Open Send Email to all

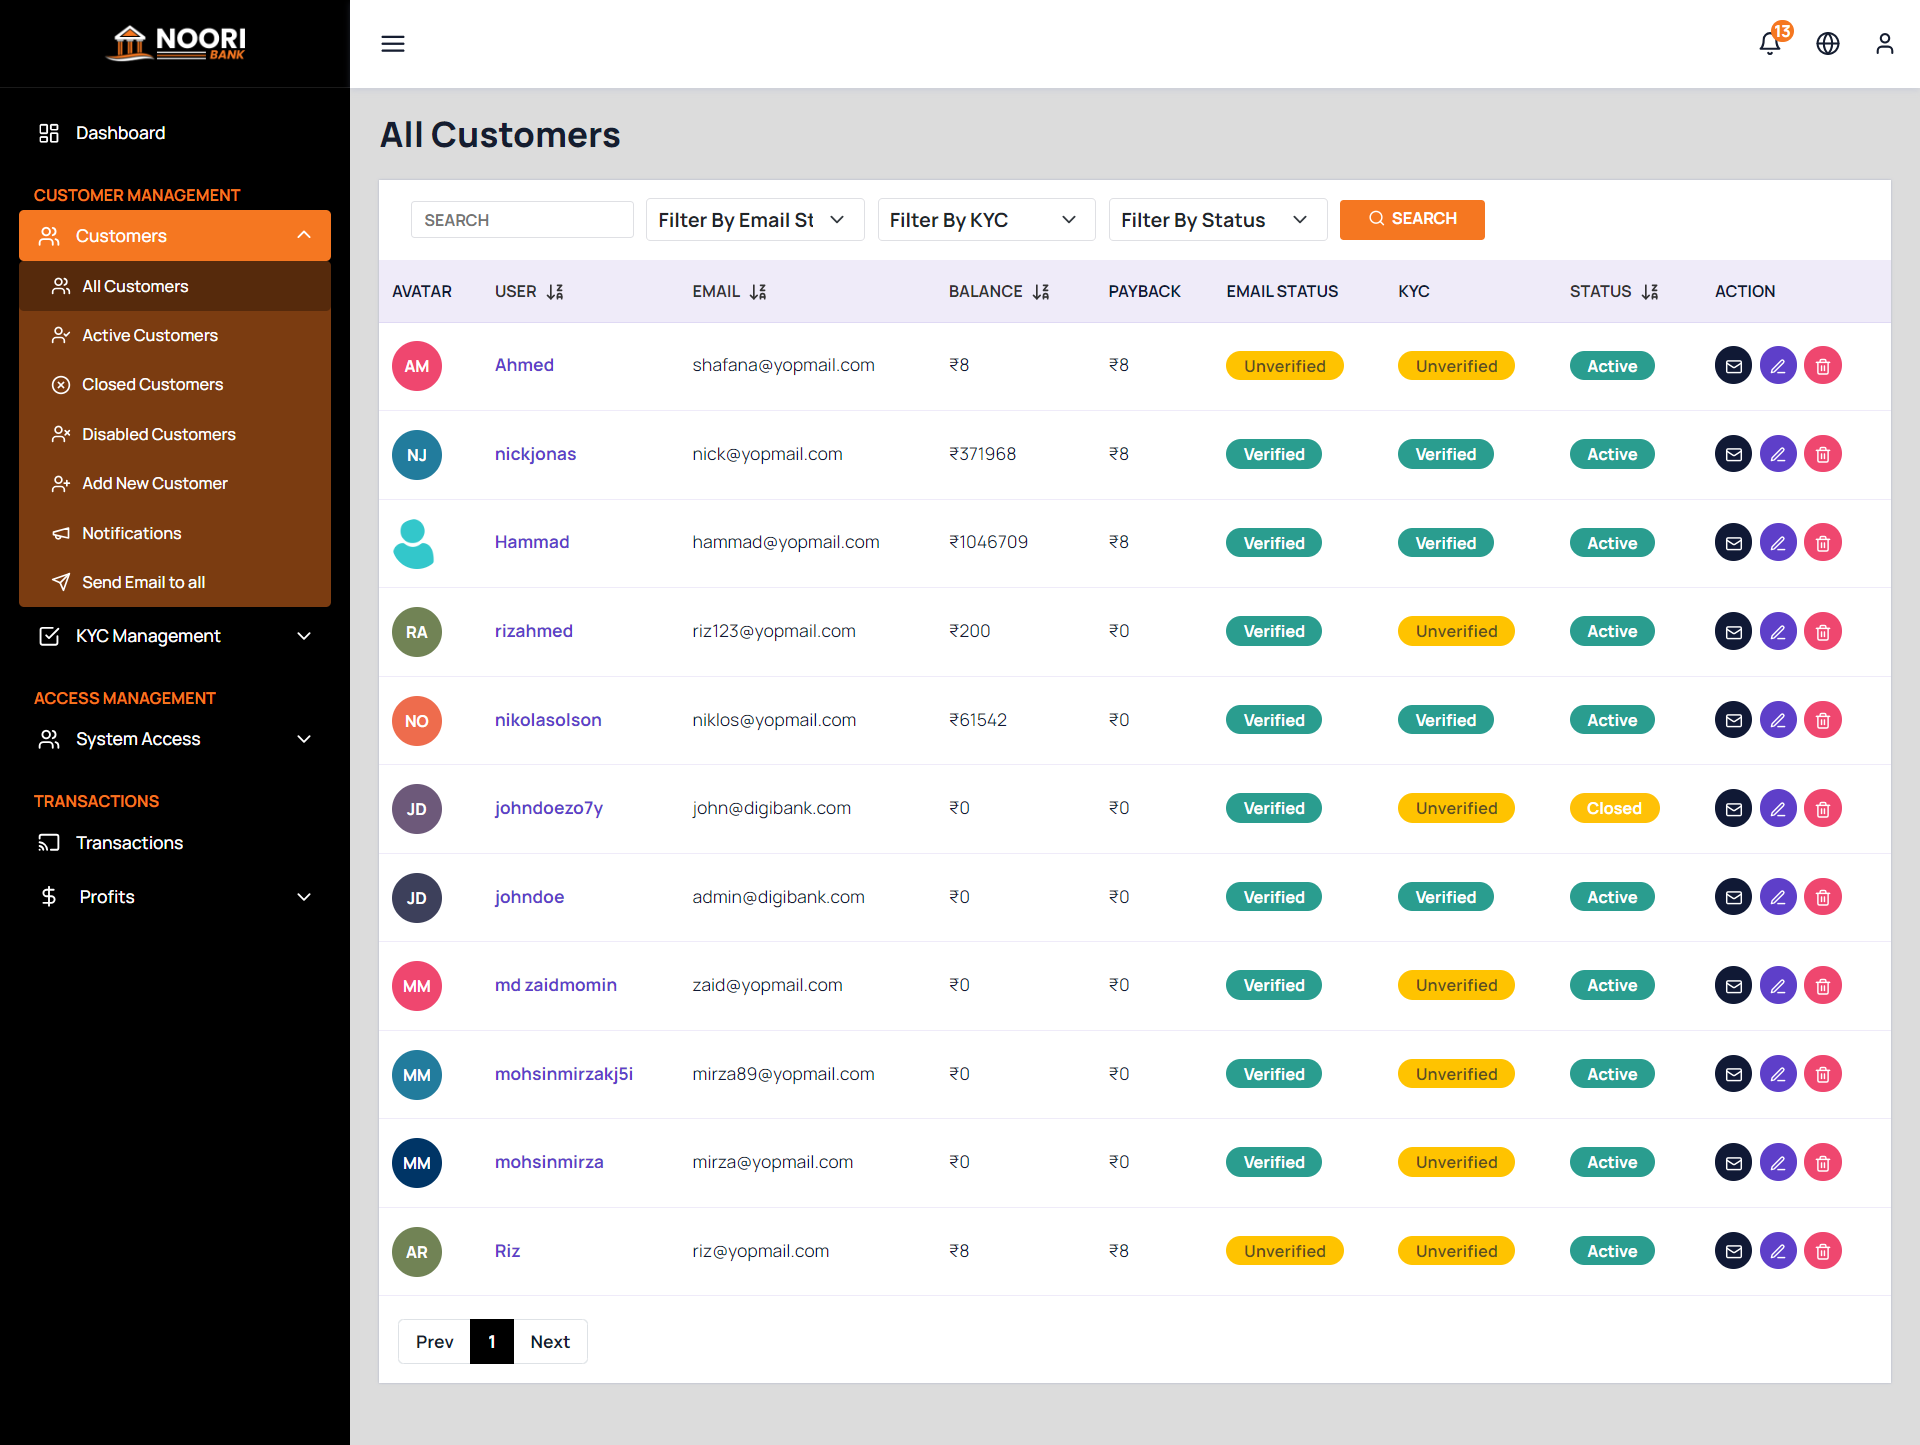[143, 582]
